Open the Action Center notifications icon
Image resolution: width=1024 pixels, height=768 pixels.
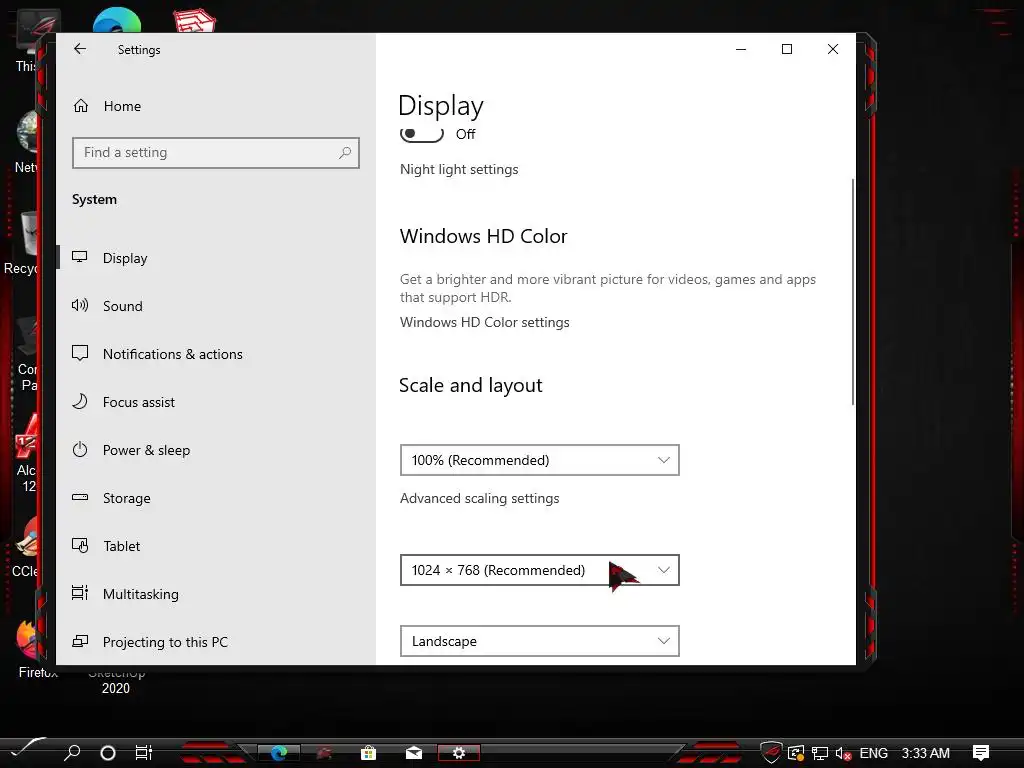click(981, 753)
